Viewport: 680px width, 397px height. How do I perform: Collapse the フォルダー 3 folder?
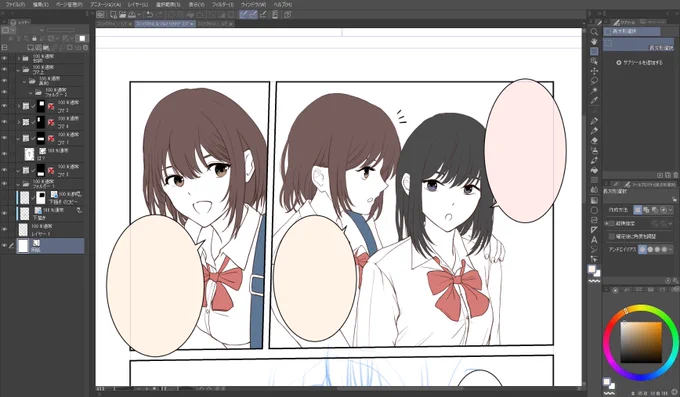(x=31, y=92)
